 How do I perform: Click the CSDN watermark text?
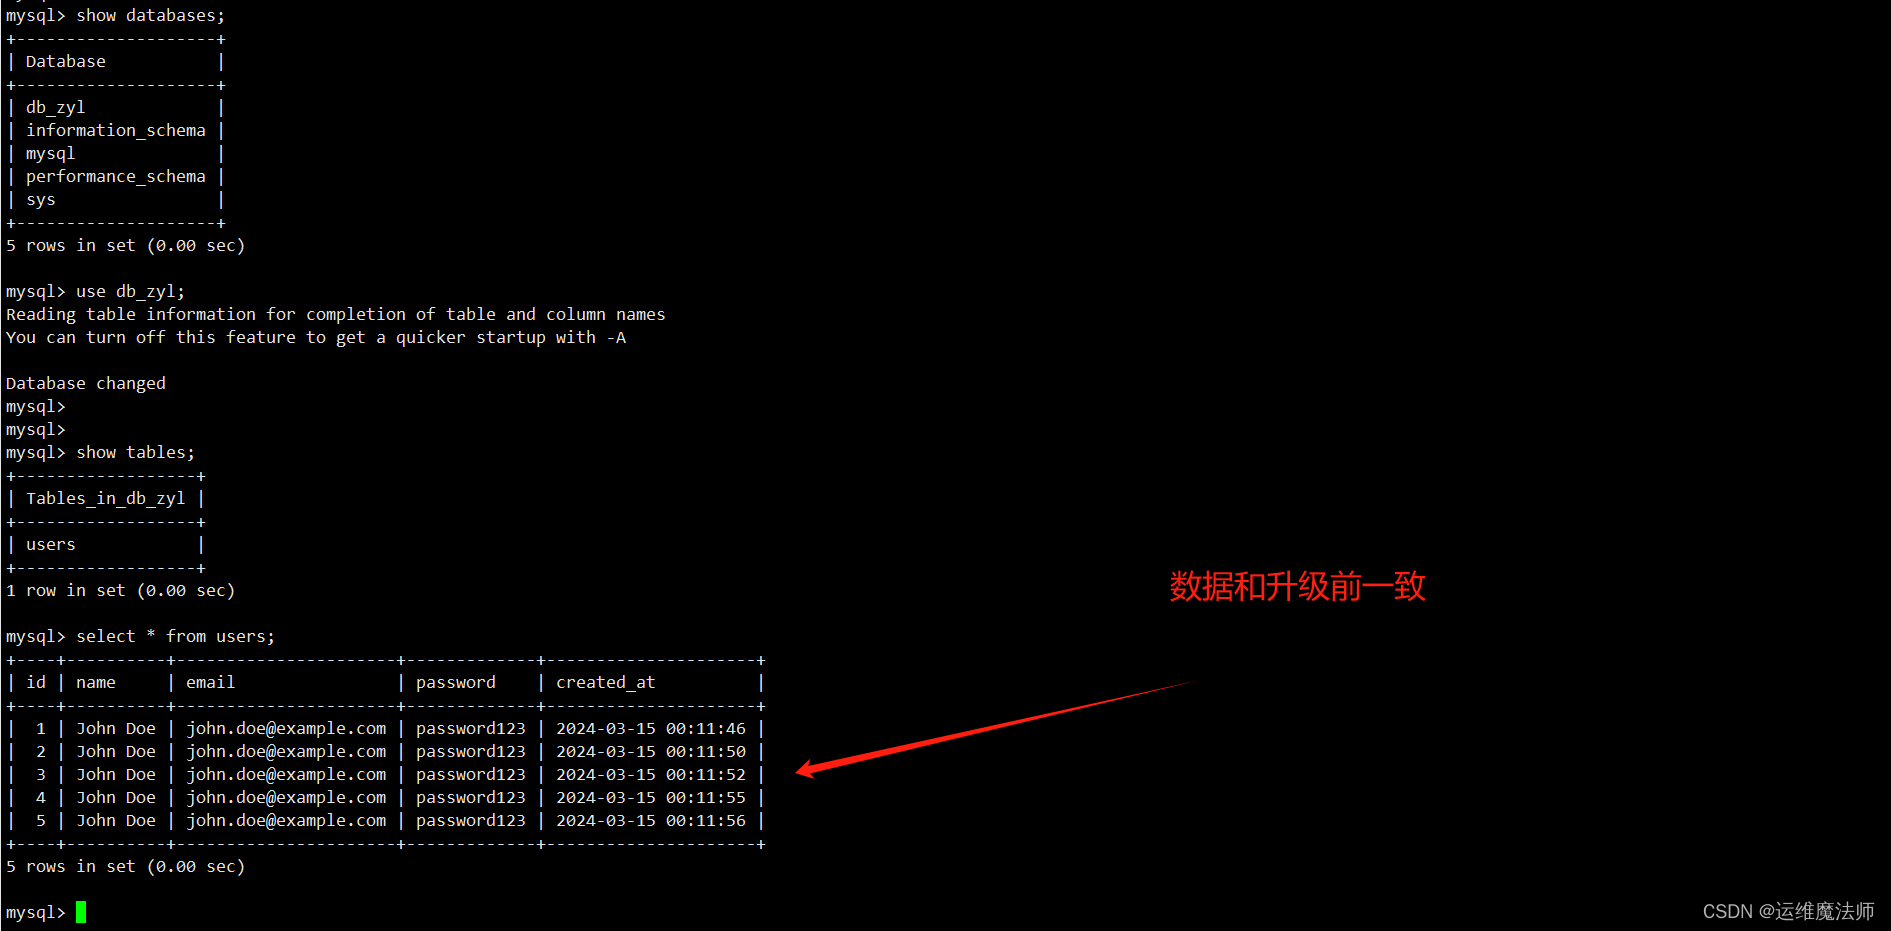pyautogui.click(x=1788, y=911)
